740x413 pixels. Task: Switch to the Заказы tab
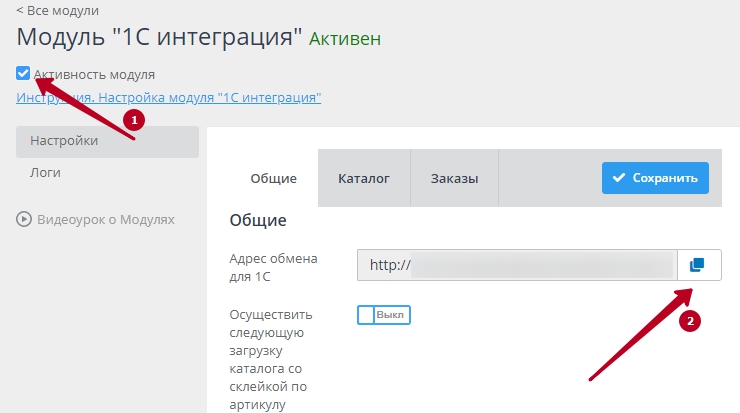(454, 179)
